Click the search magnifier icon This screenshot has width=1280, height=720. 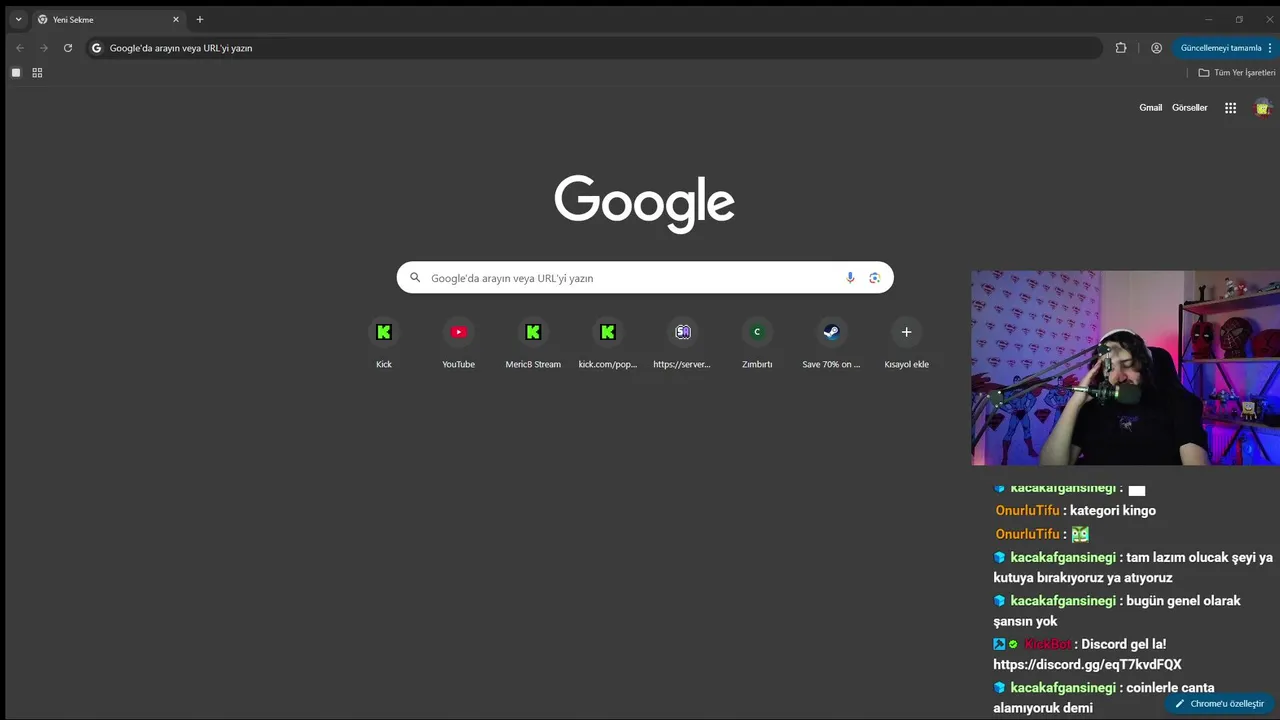(415, 278)
